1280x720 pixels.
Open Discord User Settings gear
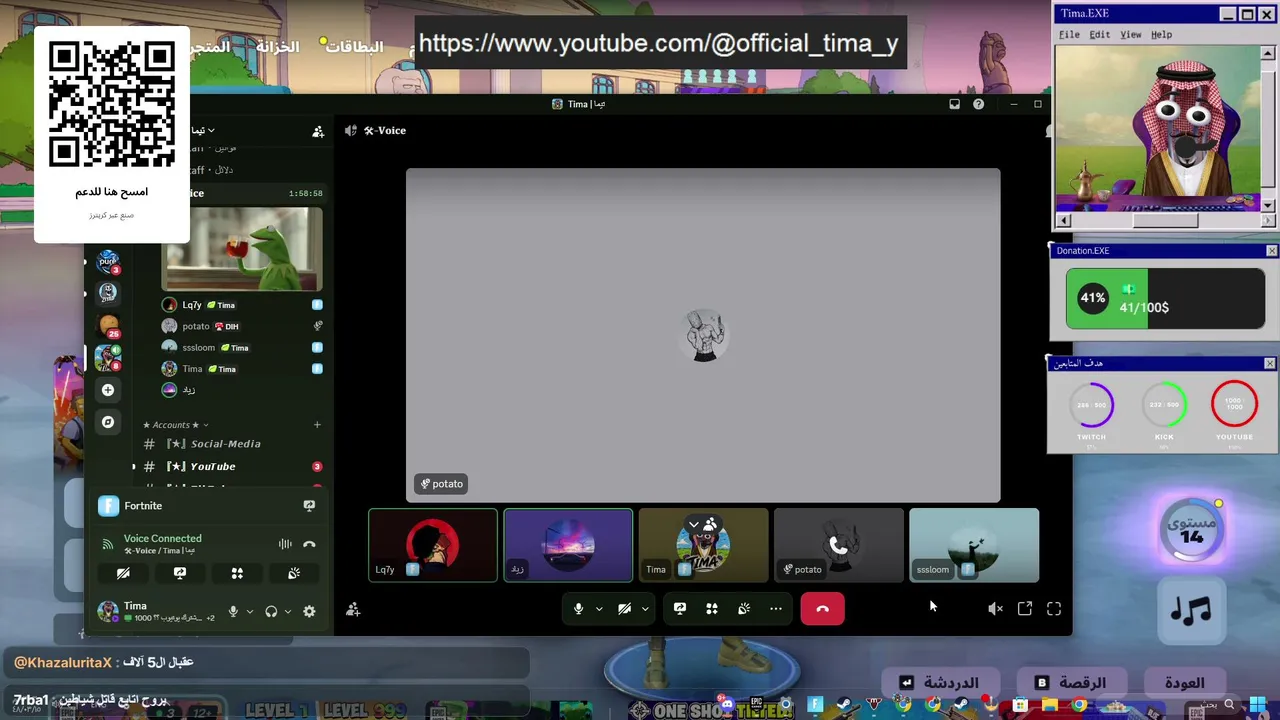pyautogui.click(x=309, y=612)
